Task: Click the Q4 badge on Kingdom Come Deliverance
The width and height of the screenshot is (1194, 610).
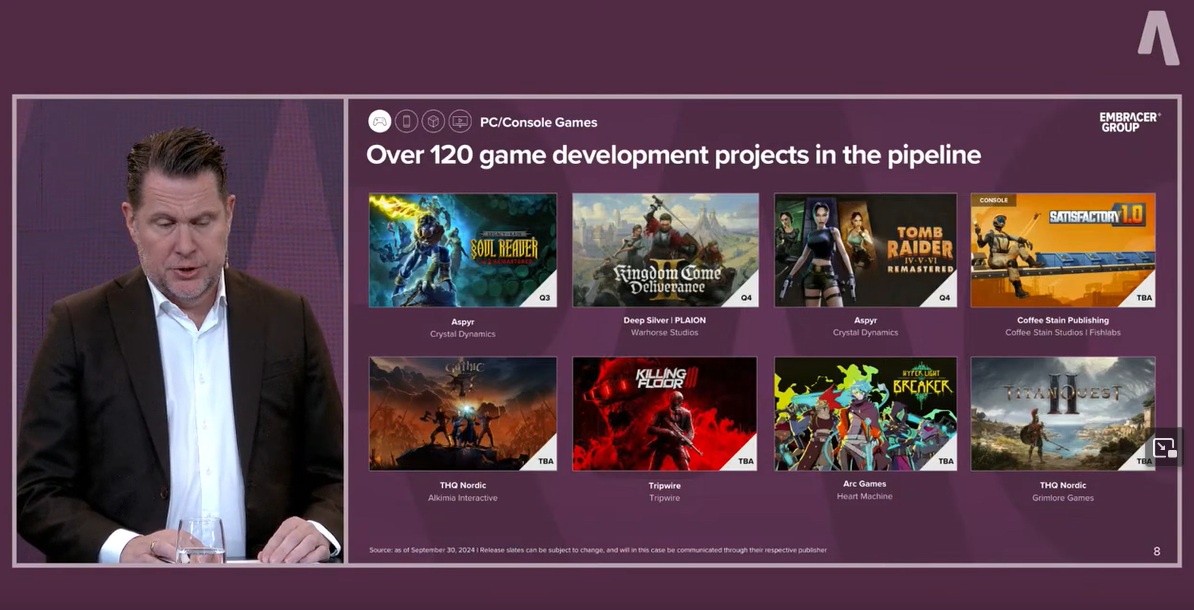Action: point(746,298)
